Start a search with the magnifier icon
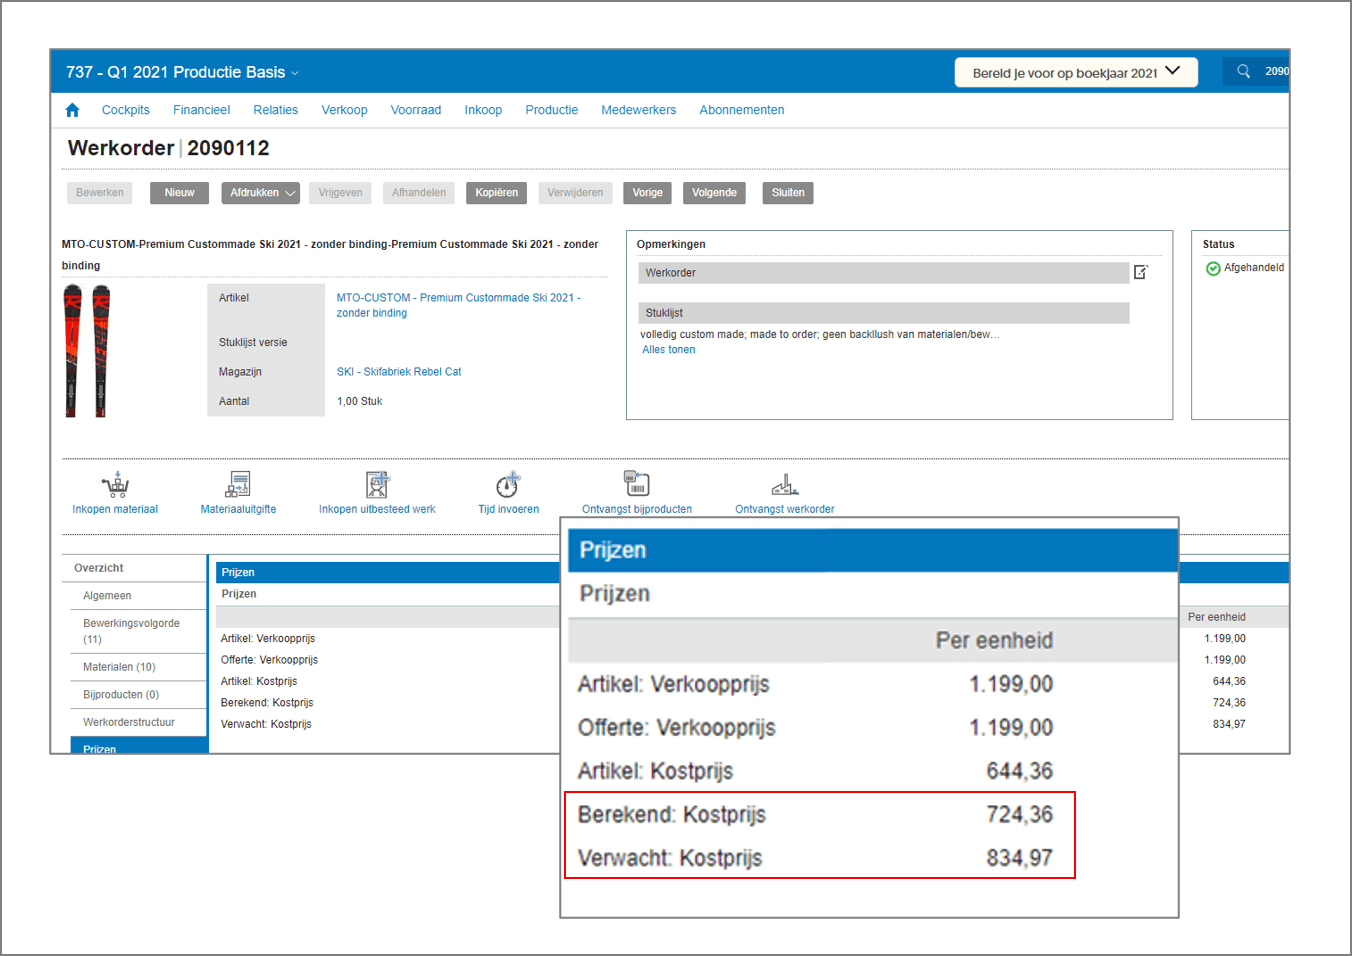 [1243, 71]
